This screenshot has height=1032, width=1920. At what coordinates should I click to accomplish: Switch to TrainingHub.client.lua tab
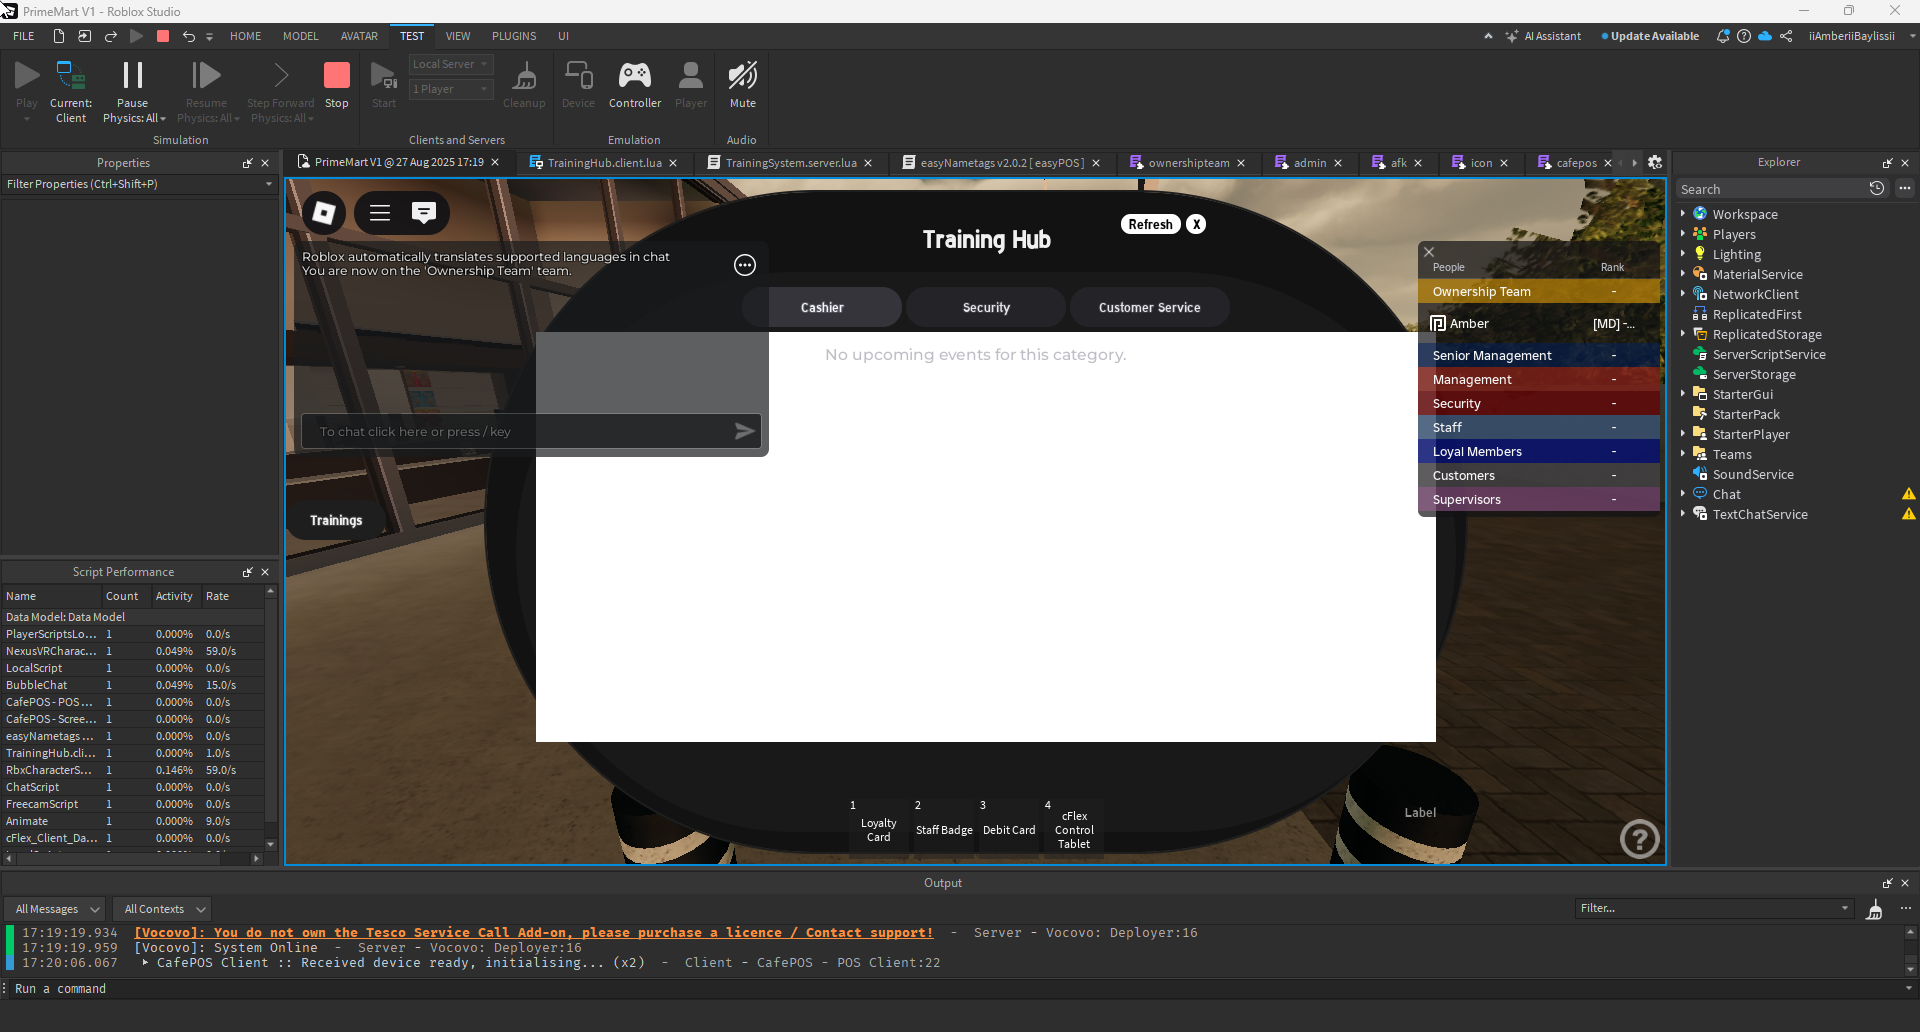604,163
